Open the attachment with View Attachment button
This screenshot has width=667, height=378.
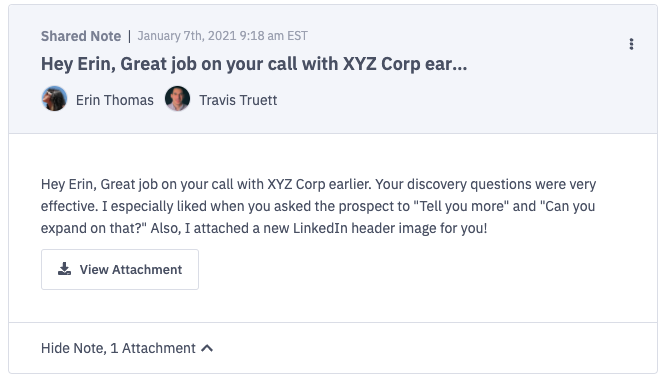click(x=120, y=270)
